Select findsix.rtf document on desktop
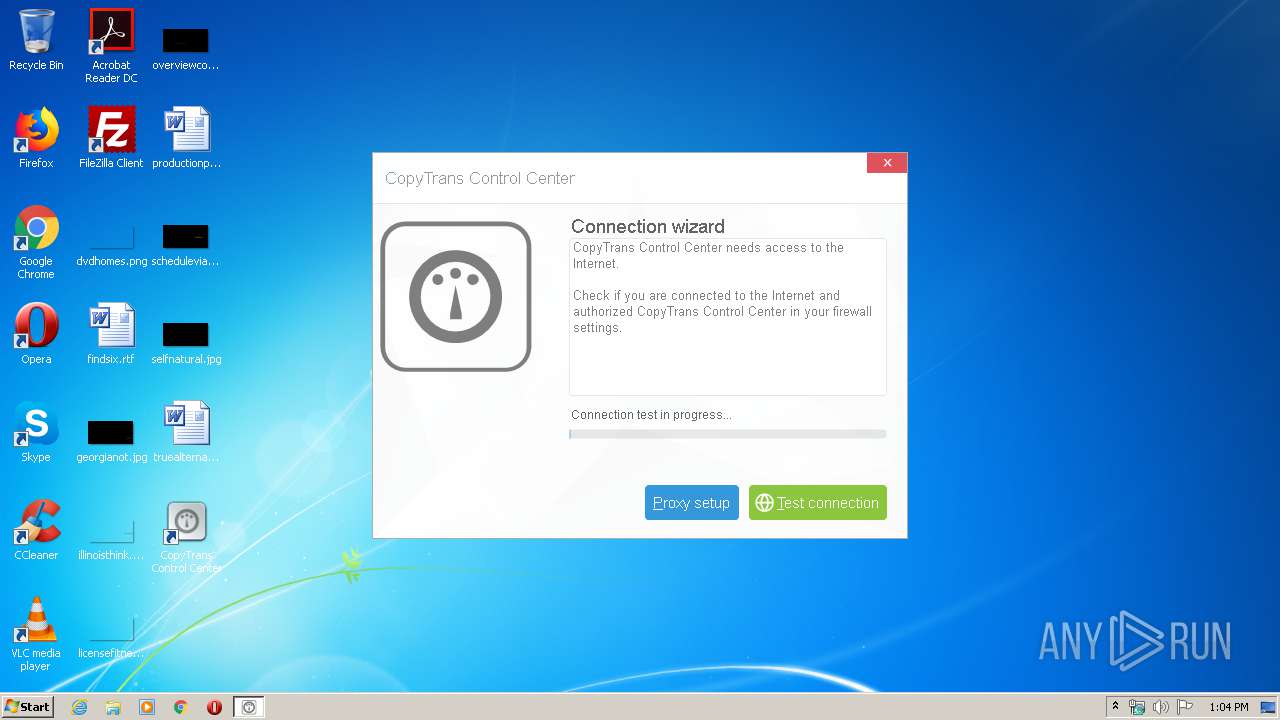This screenshot has height=720, width=1280. click(x=111, y=335)
